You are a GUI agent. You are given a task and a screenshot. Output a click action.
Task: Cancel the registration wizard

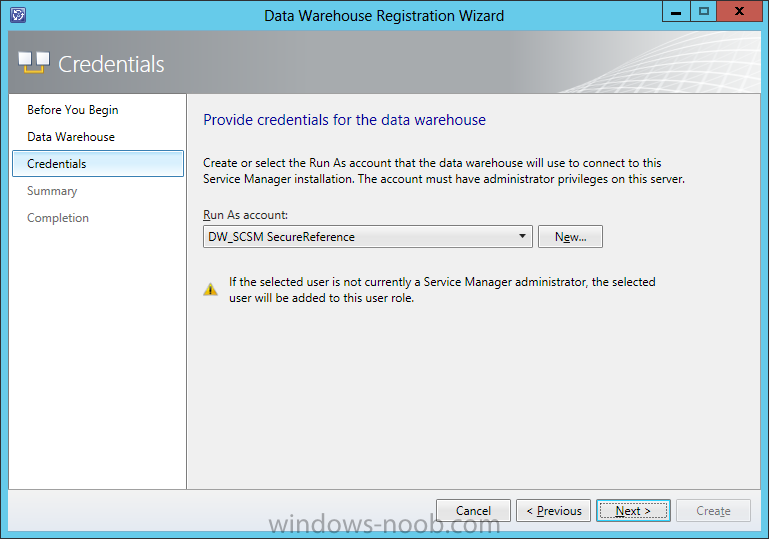[473, 511]
